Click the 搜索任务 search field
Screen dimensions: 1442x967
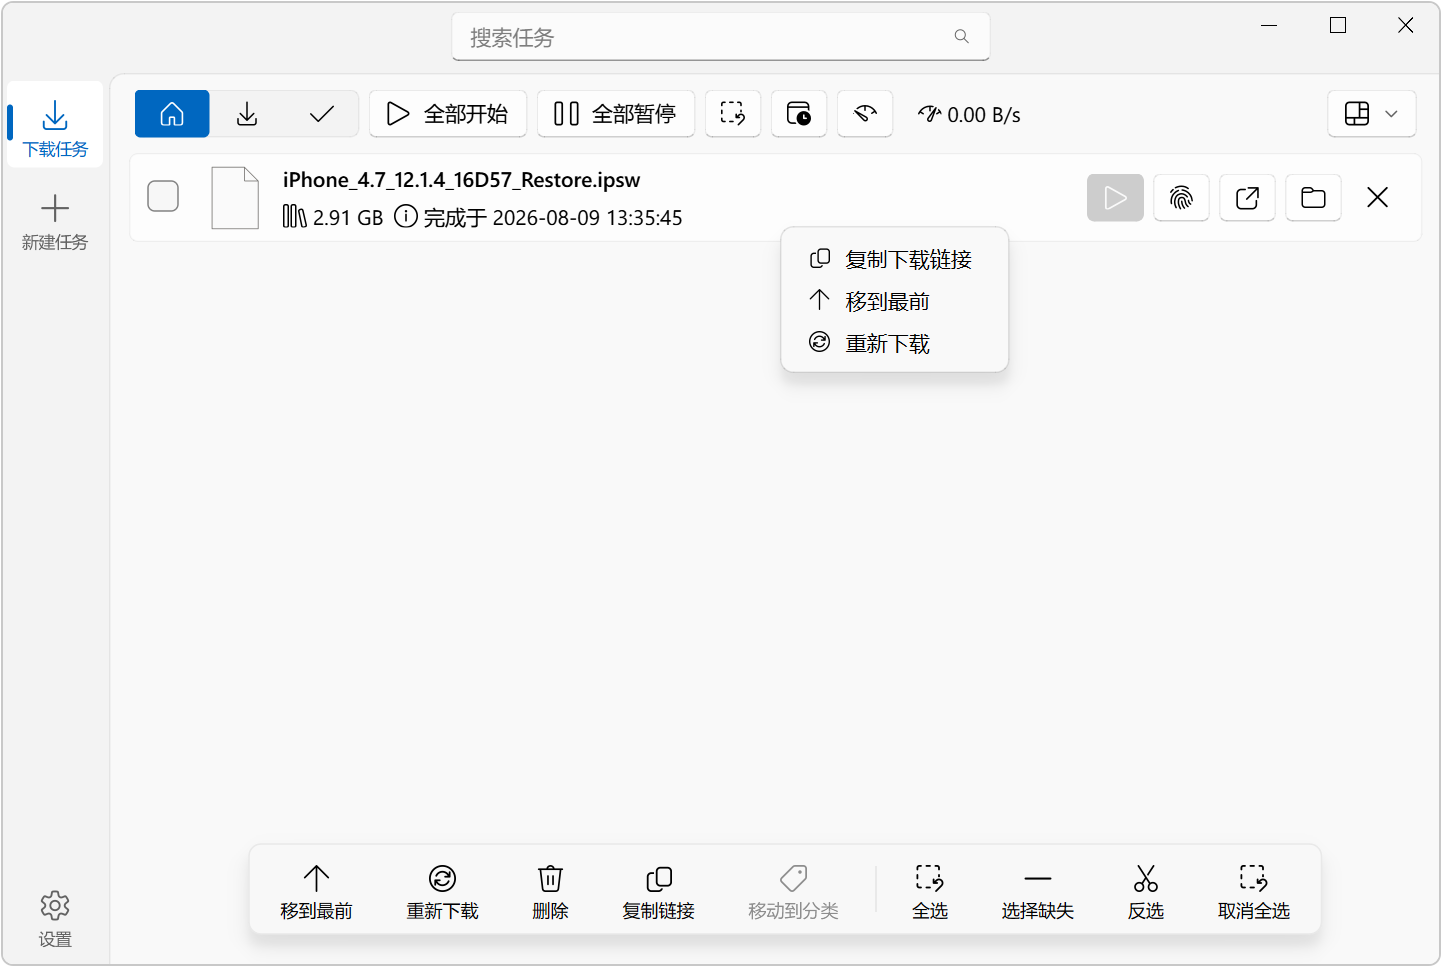(x=720, y=37)
